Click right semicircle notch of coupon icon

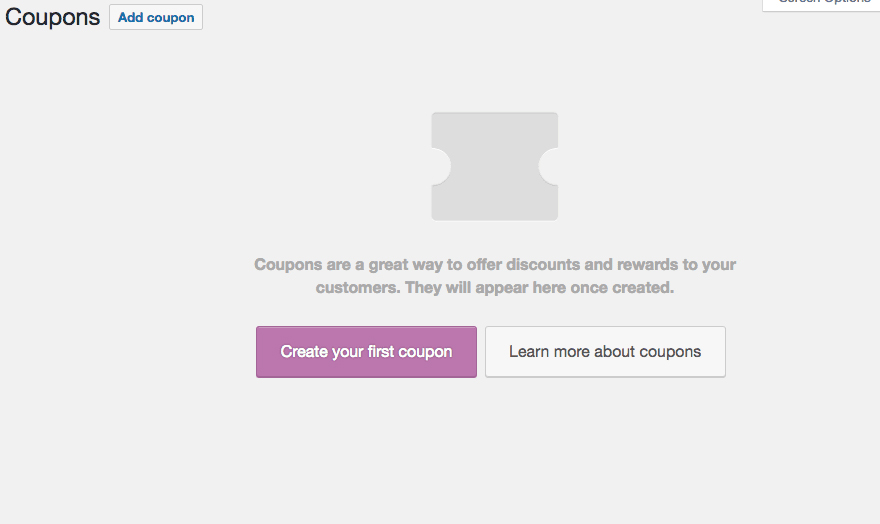coord(548,166)
